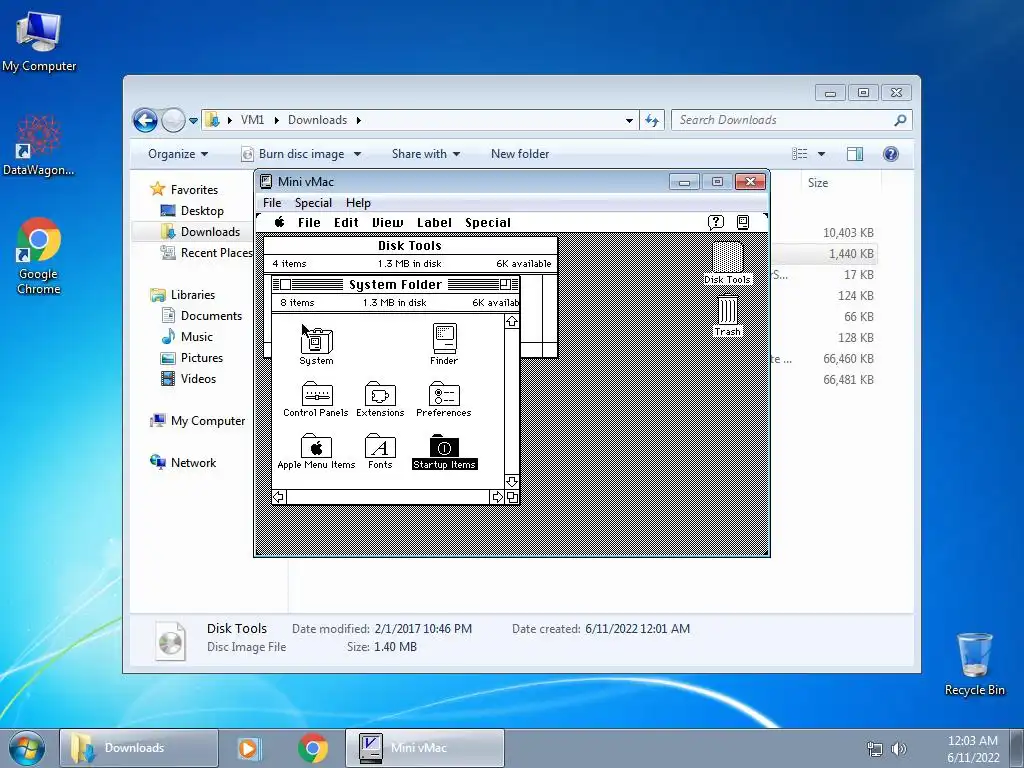This screenshot has height=768, width=1024.
Task: Select Documents library
Action: (x=211, y=316)
